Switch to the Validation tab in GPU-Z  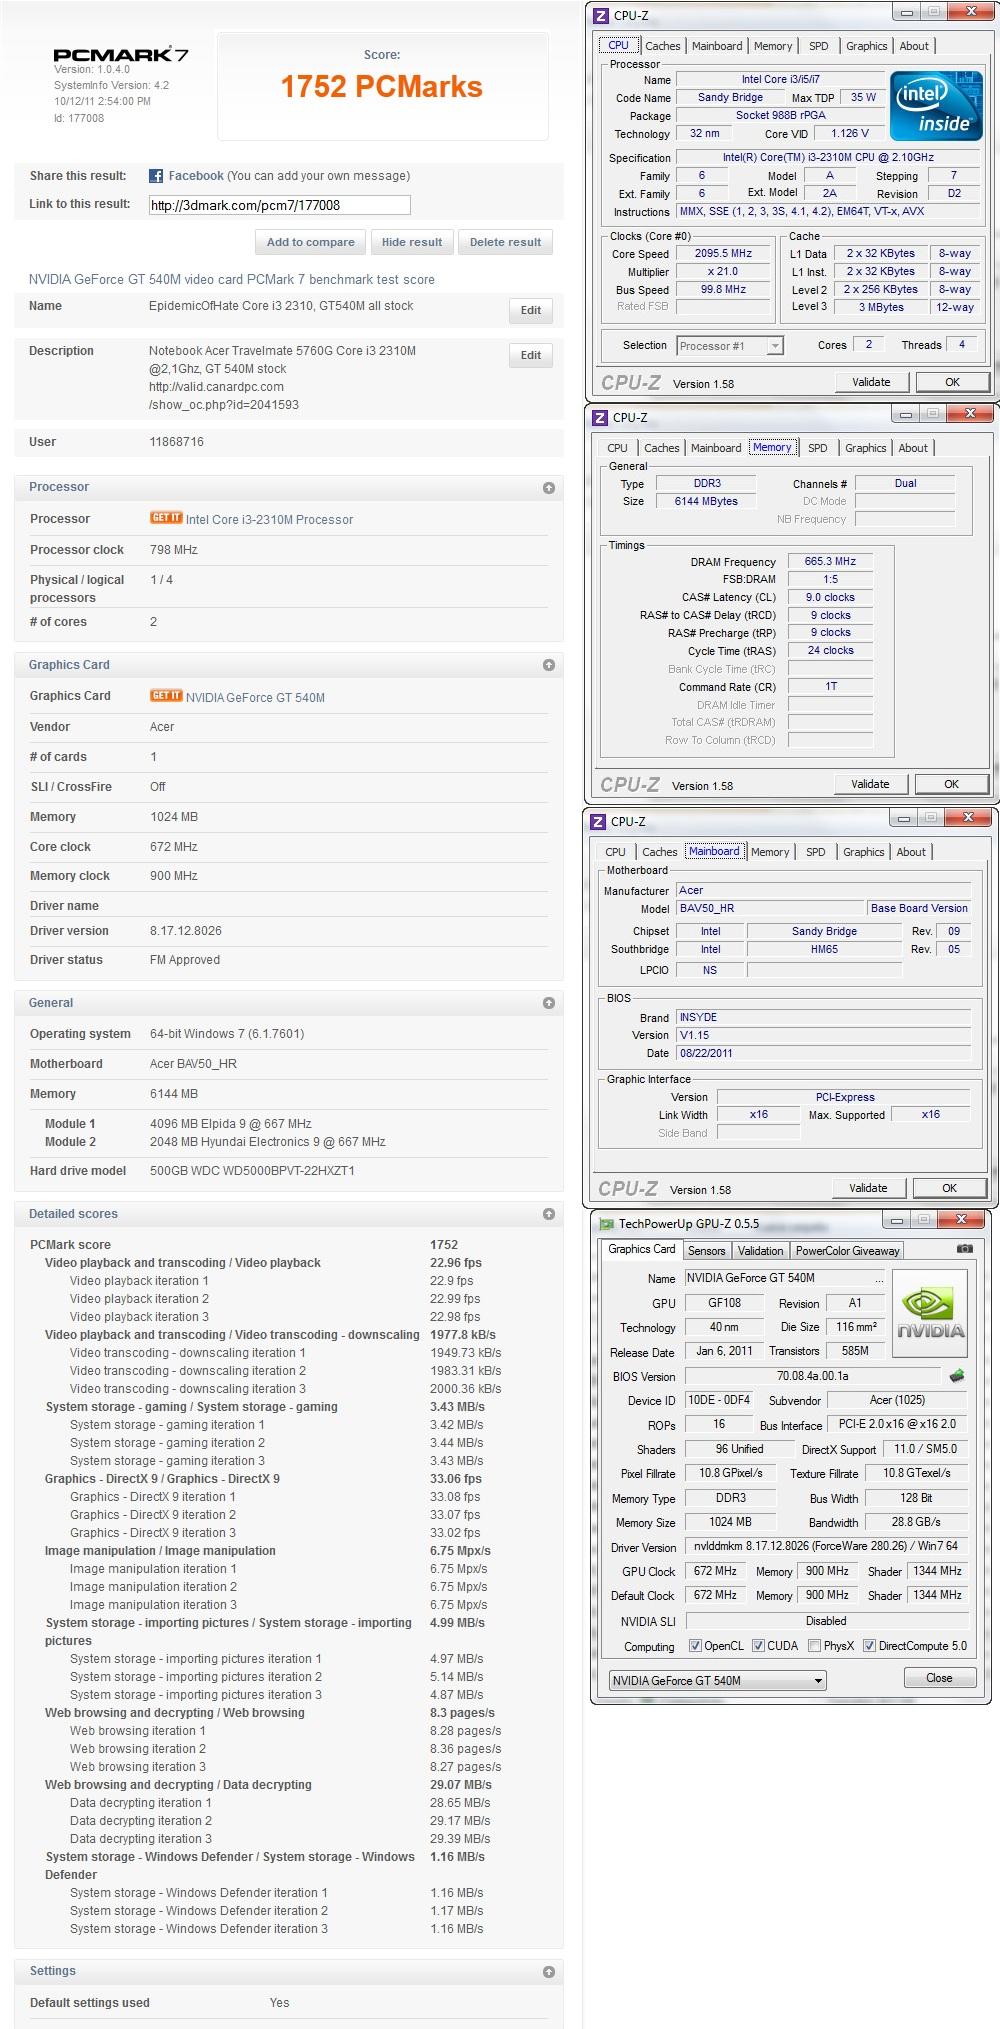(x=760, y=1251)
